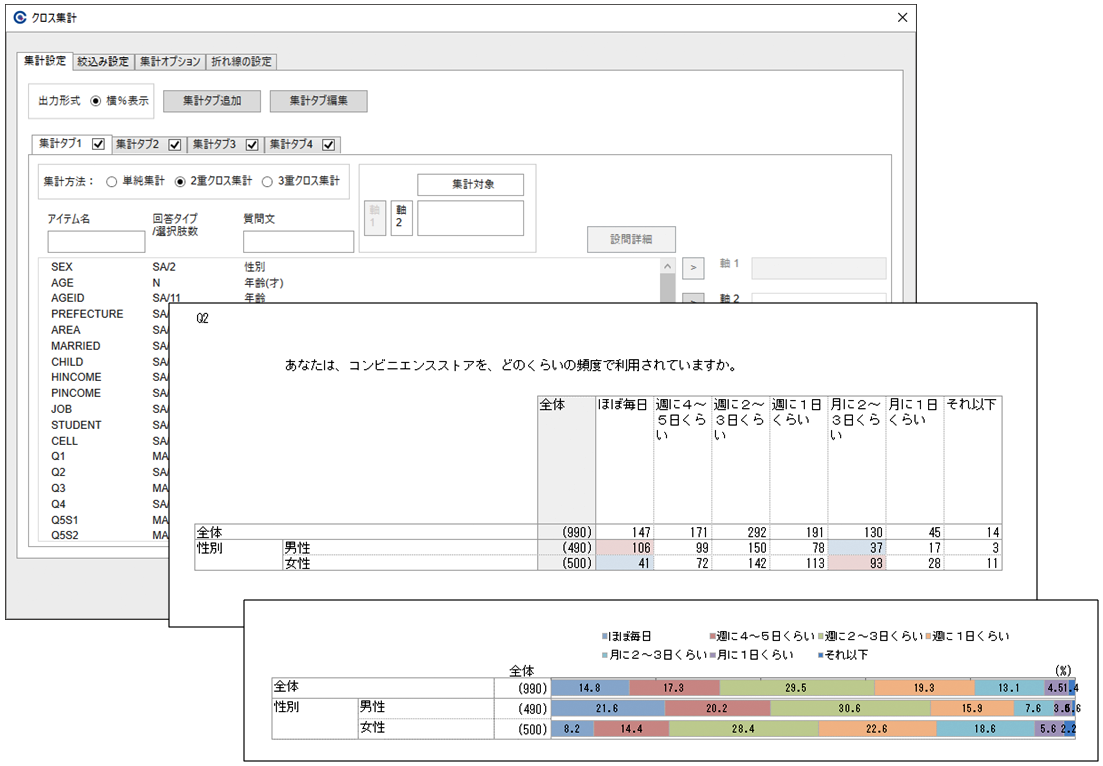
Task: Click the 集計タブ追加 button
Action: (x=212, y=101)
